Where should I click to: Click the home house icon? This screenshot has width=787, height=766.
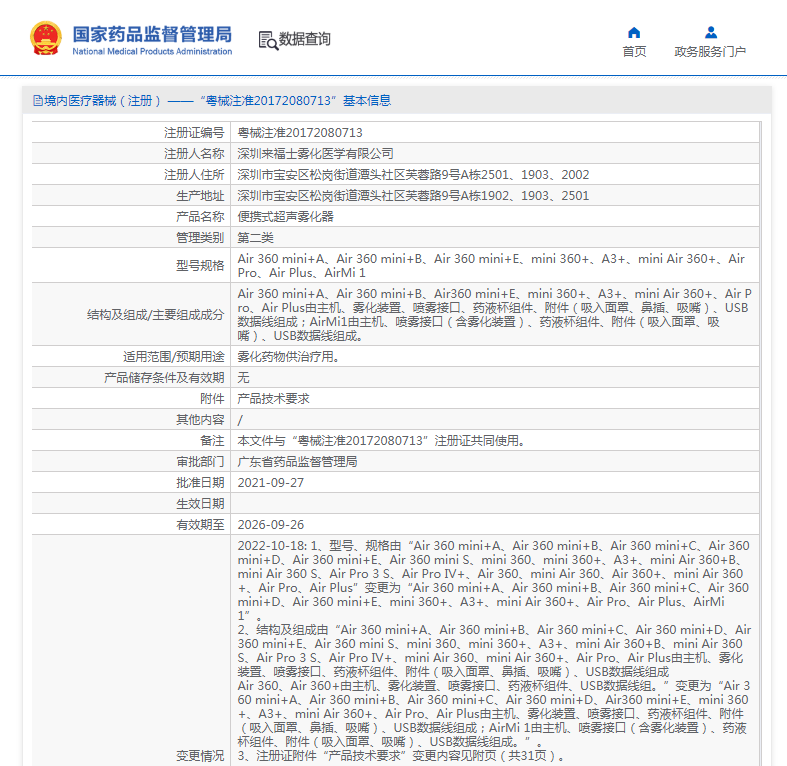point(634,32)
